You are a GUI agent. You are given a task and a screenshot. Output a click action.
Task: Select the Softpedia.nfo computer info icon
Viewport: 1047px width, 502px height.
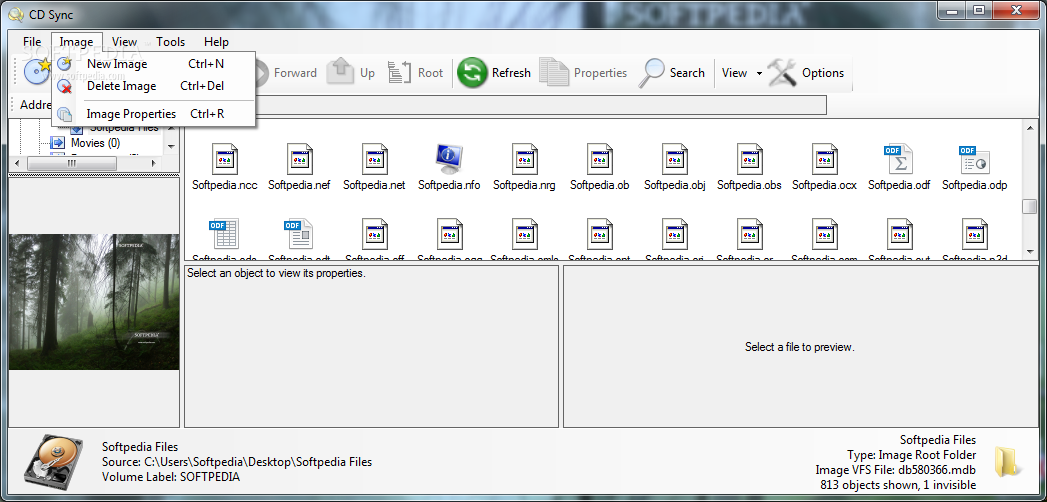449,159
